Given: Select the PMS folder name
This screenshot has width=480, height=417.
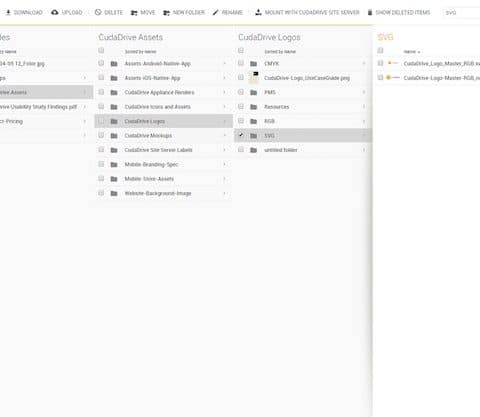Looking at the screenshot, I should coord(270,92).
